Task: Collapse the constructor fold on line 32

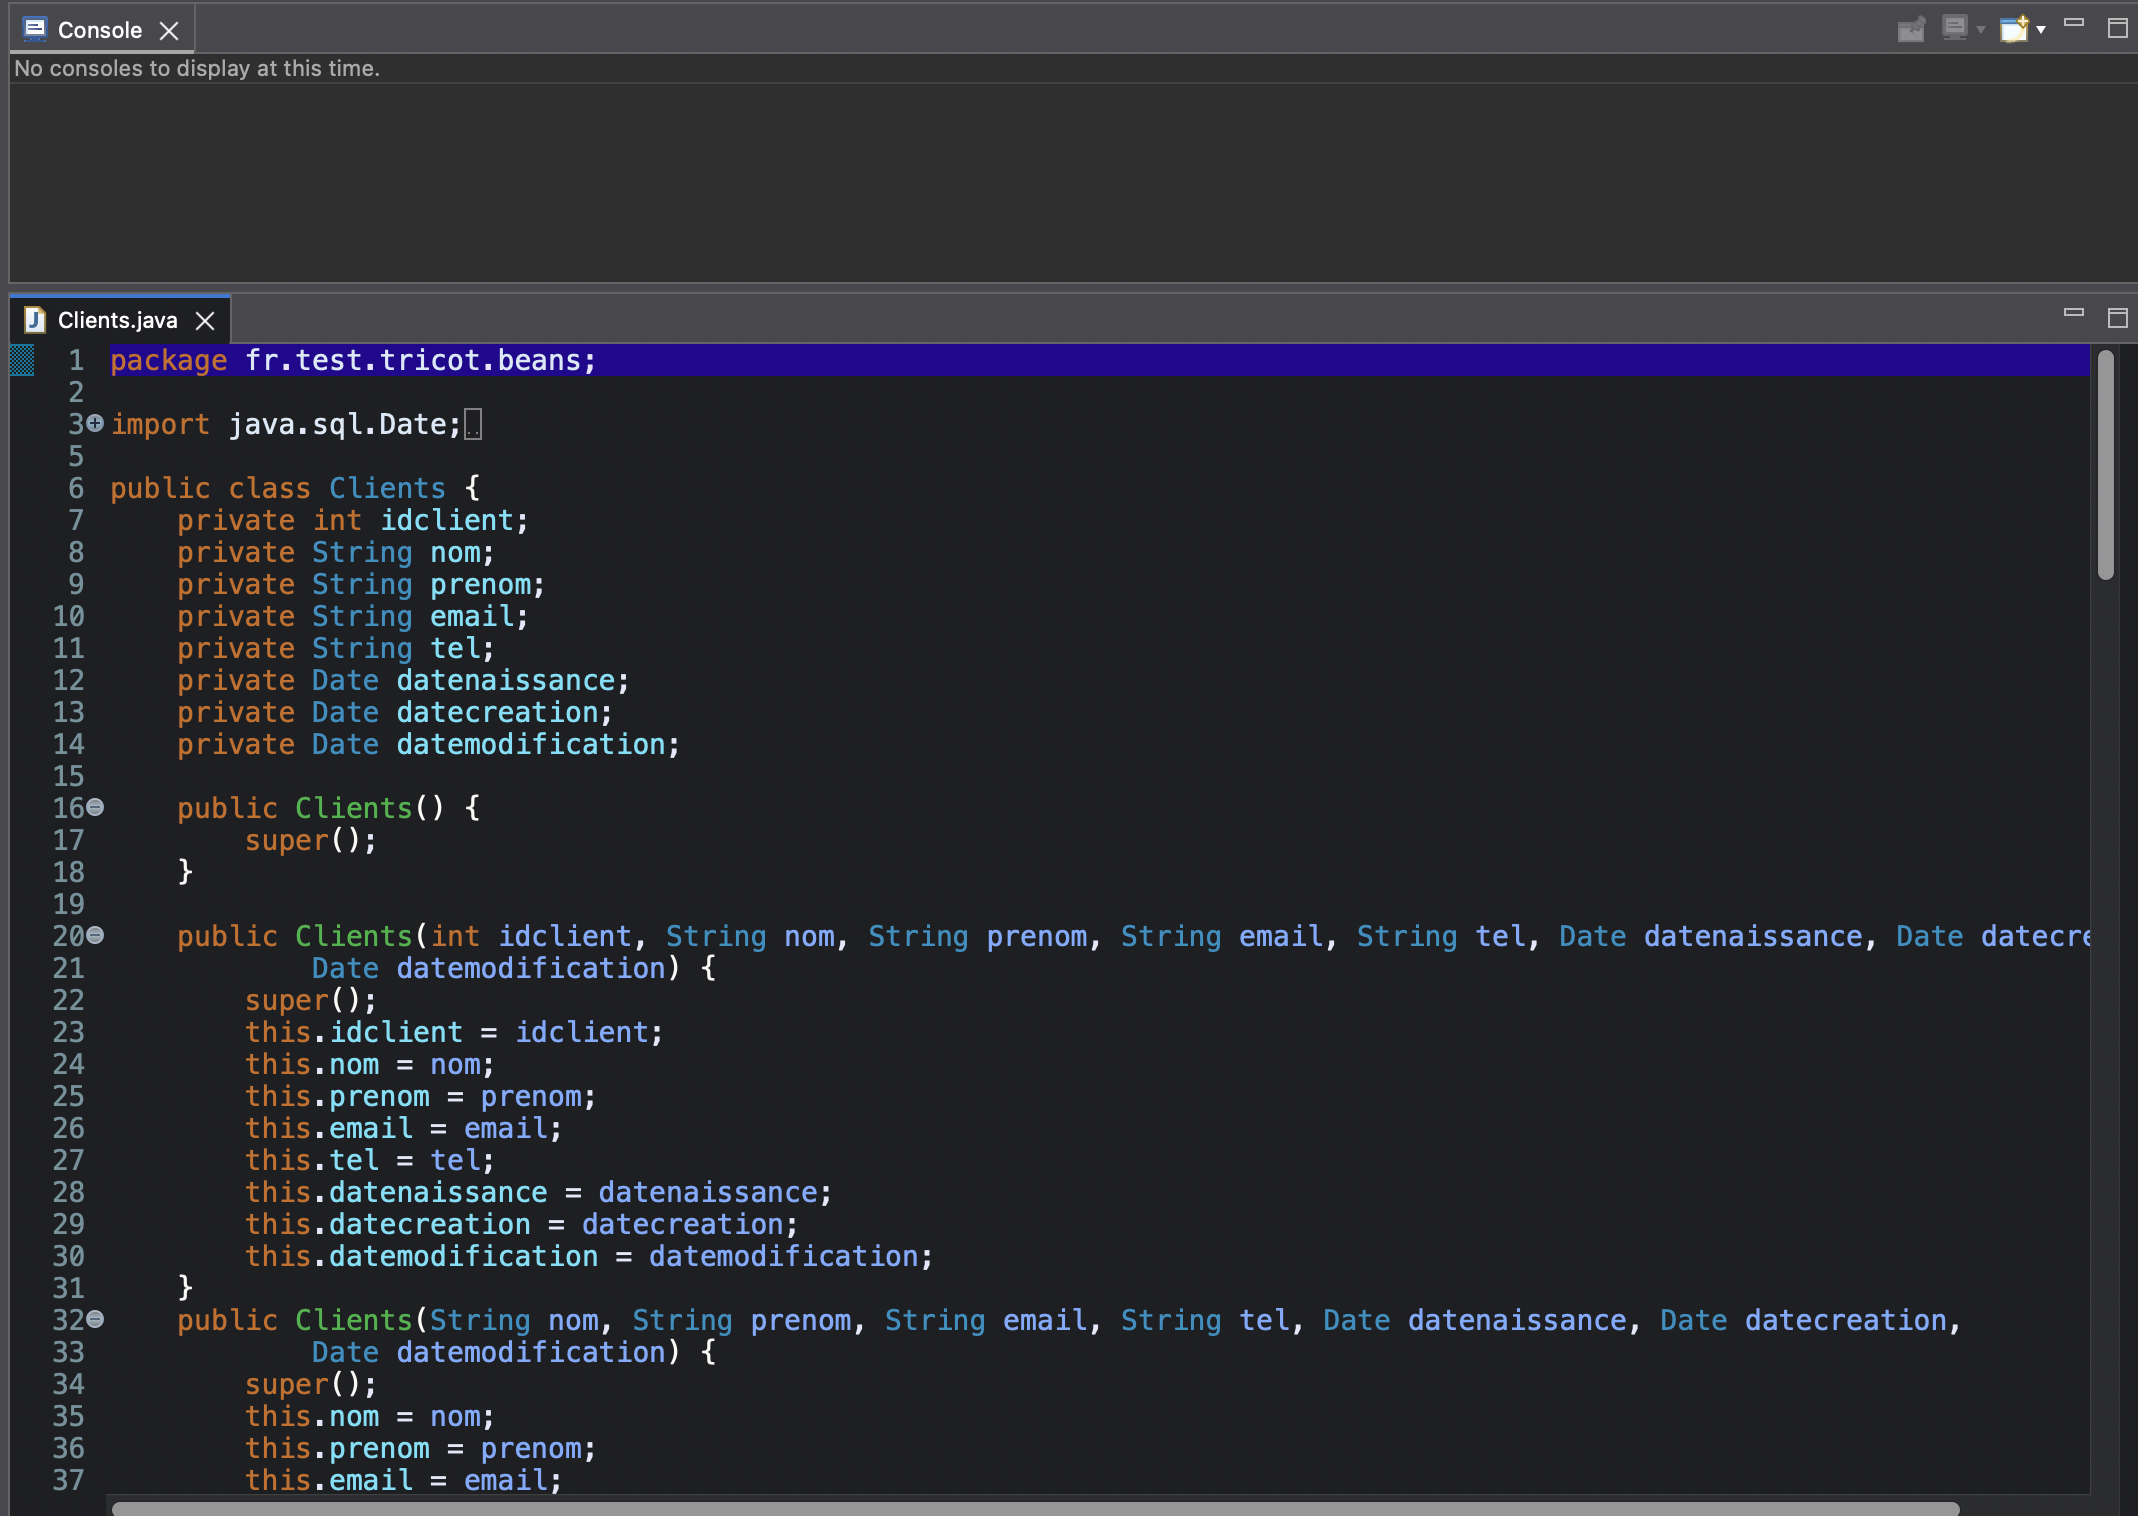Action: click(x=95, y=1319)
